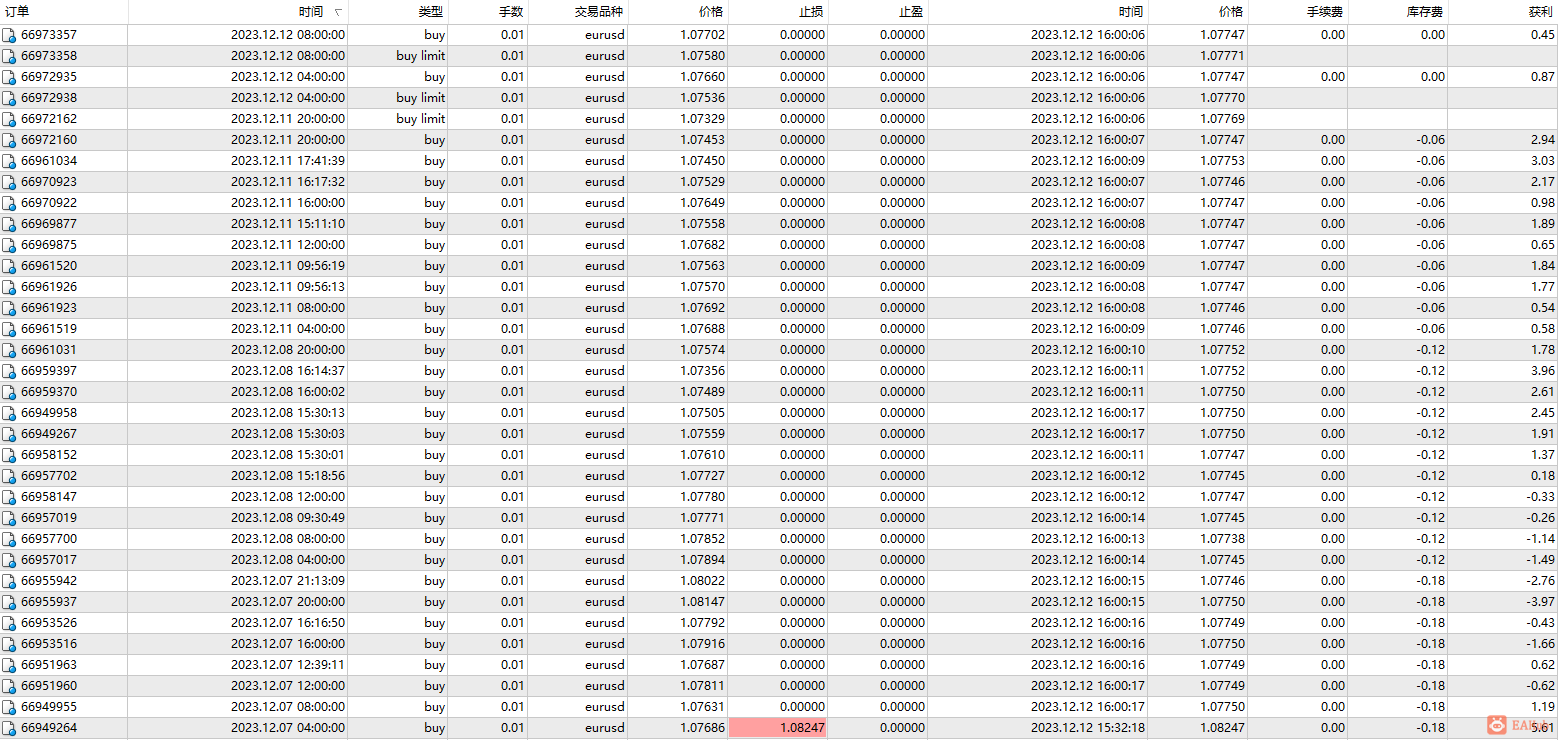This screenshot has width=1558, height=740.
Task: Select the icon for order 66969877
Action: pos(10,224)
